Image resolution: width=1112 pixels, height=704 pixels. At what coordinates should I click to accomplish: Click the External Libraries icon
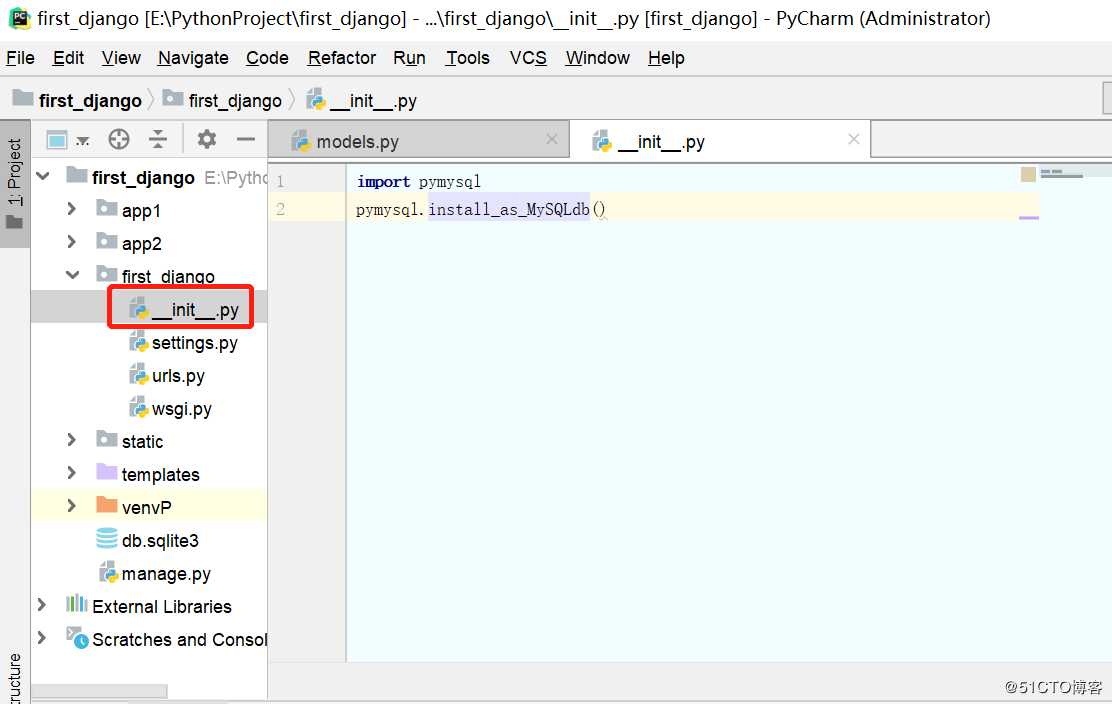pos(76,604)
